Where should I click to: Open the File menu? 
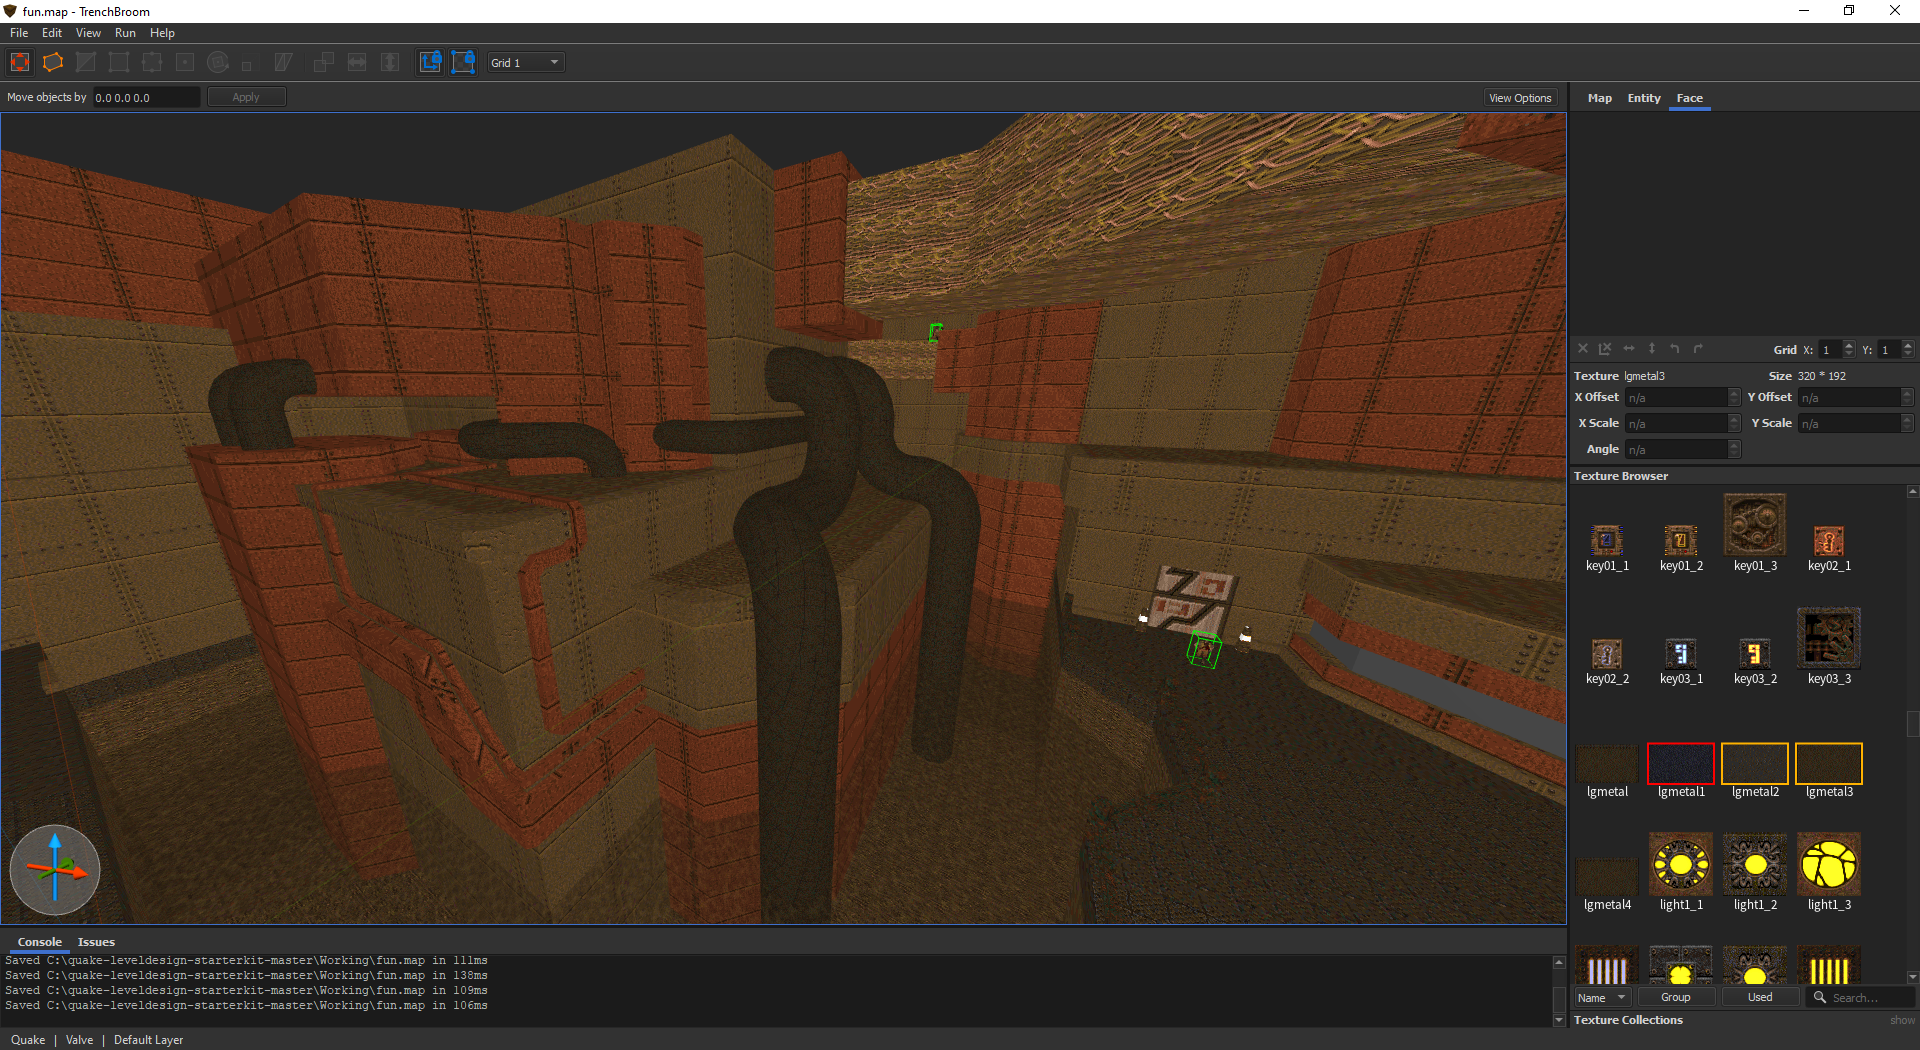pos(19,33)
